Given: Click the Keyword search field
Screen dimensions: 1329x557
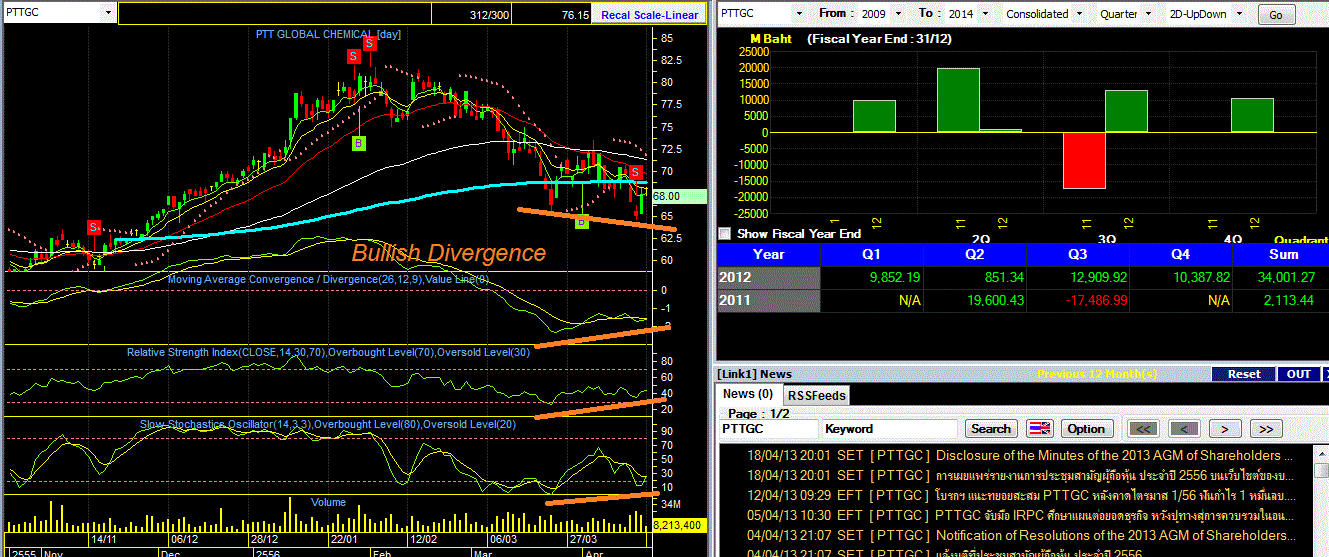Looking at the screenshot, I should [890, 429].
